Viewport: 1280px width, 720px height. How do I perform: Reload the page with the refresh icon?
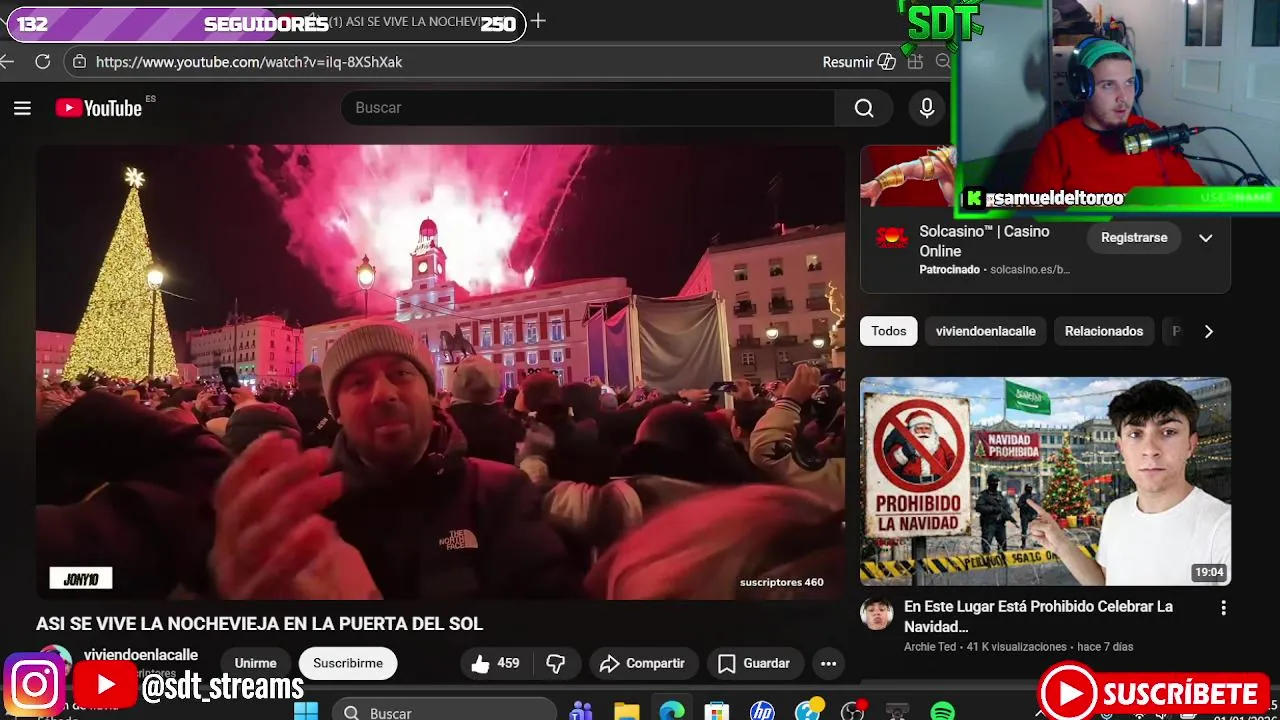pos(43,62)
